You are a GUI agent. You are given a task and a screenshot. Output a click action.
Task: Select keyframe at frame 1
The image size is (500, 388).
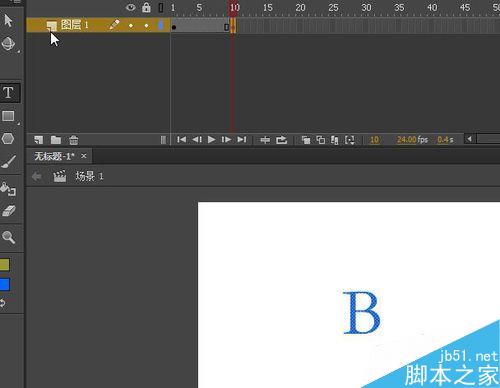pyautogui.click(x=174, y=26)
